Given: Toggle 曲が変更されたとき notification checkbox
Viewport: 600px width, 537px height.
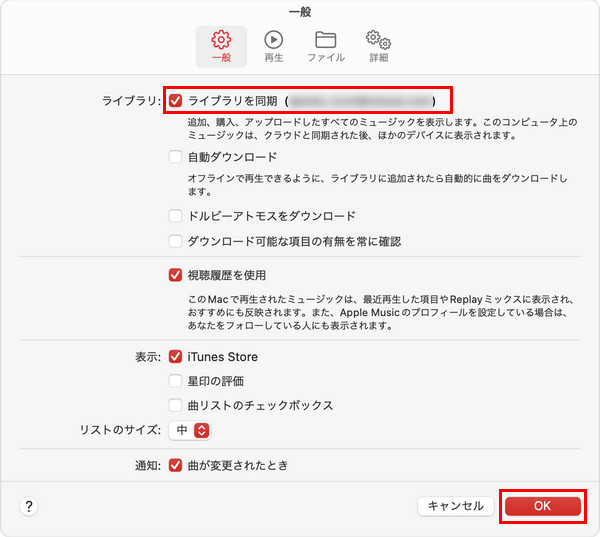Looking at the screenshot, I should [x=175, y=465].
